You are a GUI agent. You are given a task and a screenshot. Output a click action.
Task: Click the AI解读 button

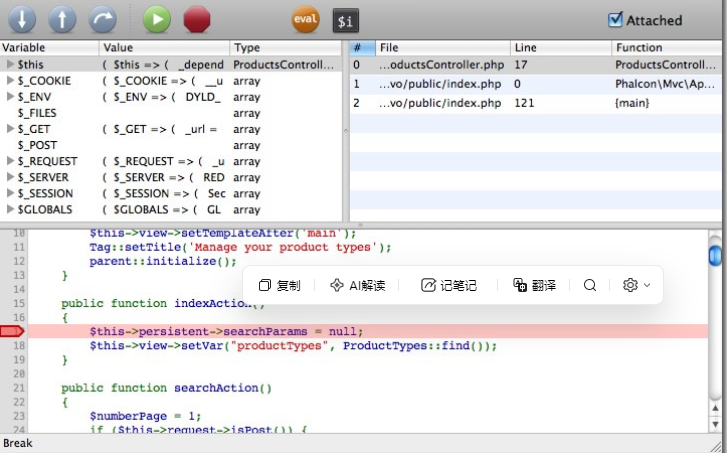click(357, 285)
